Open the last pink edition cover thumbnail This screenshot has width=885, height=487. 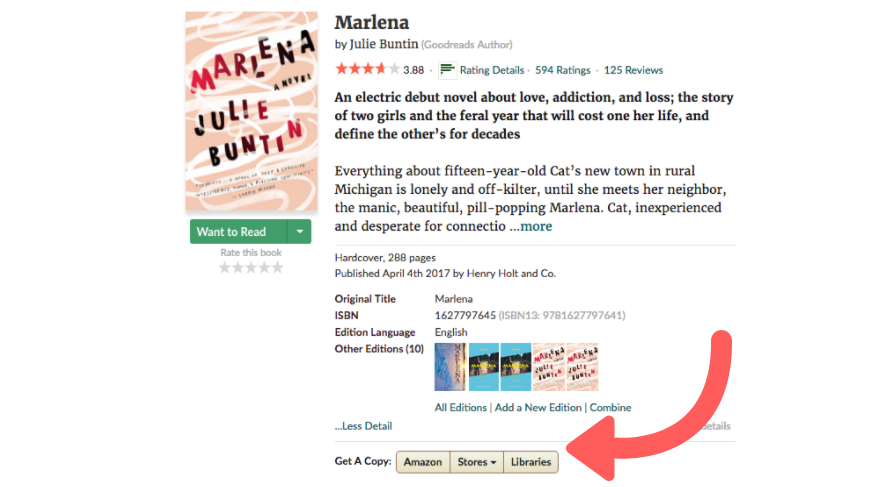[x=582, y=367]
